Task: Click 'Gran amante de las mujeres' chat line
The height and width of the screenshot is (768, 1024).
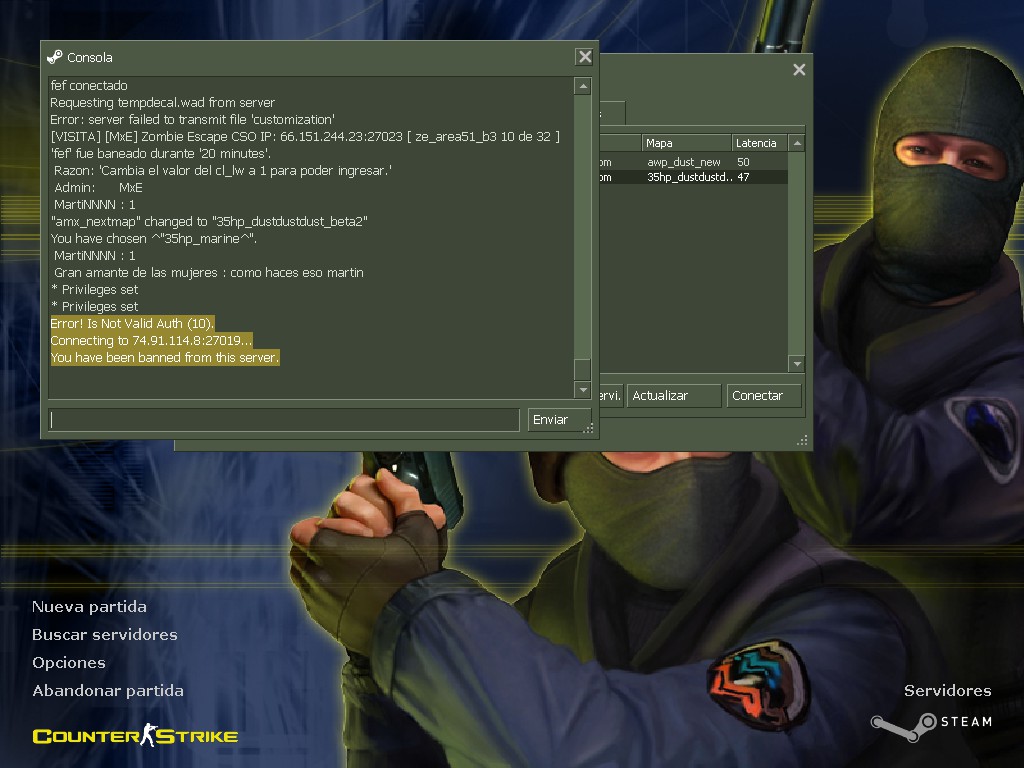Action: point(209,272)
